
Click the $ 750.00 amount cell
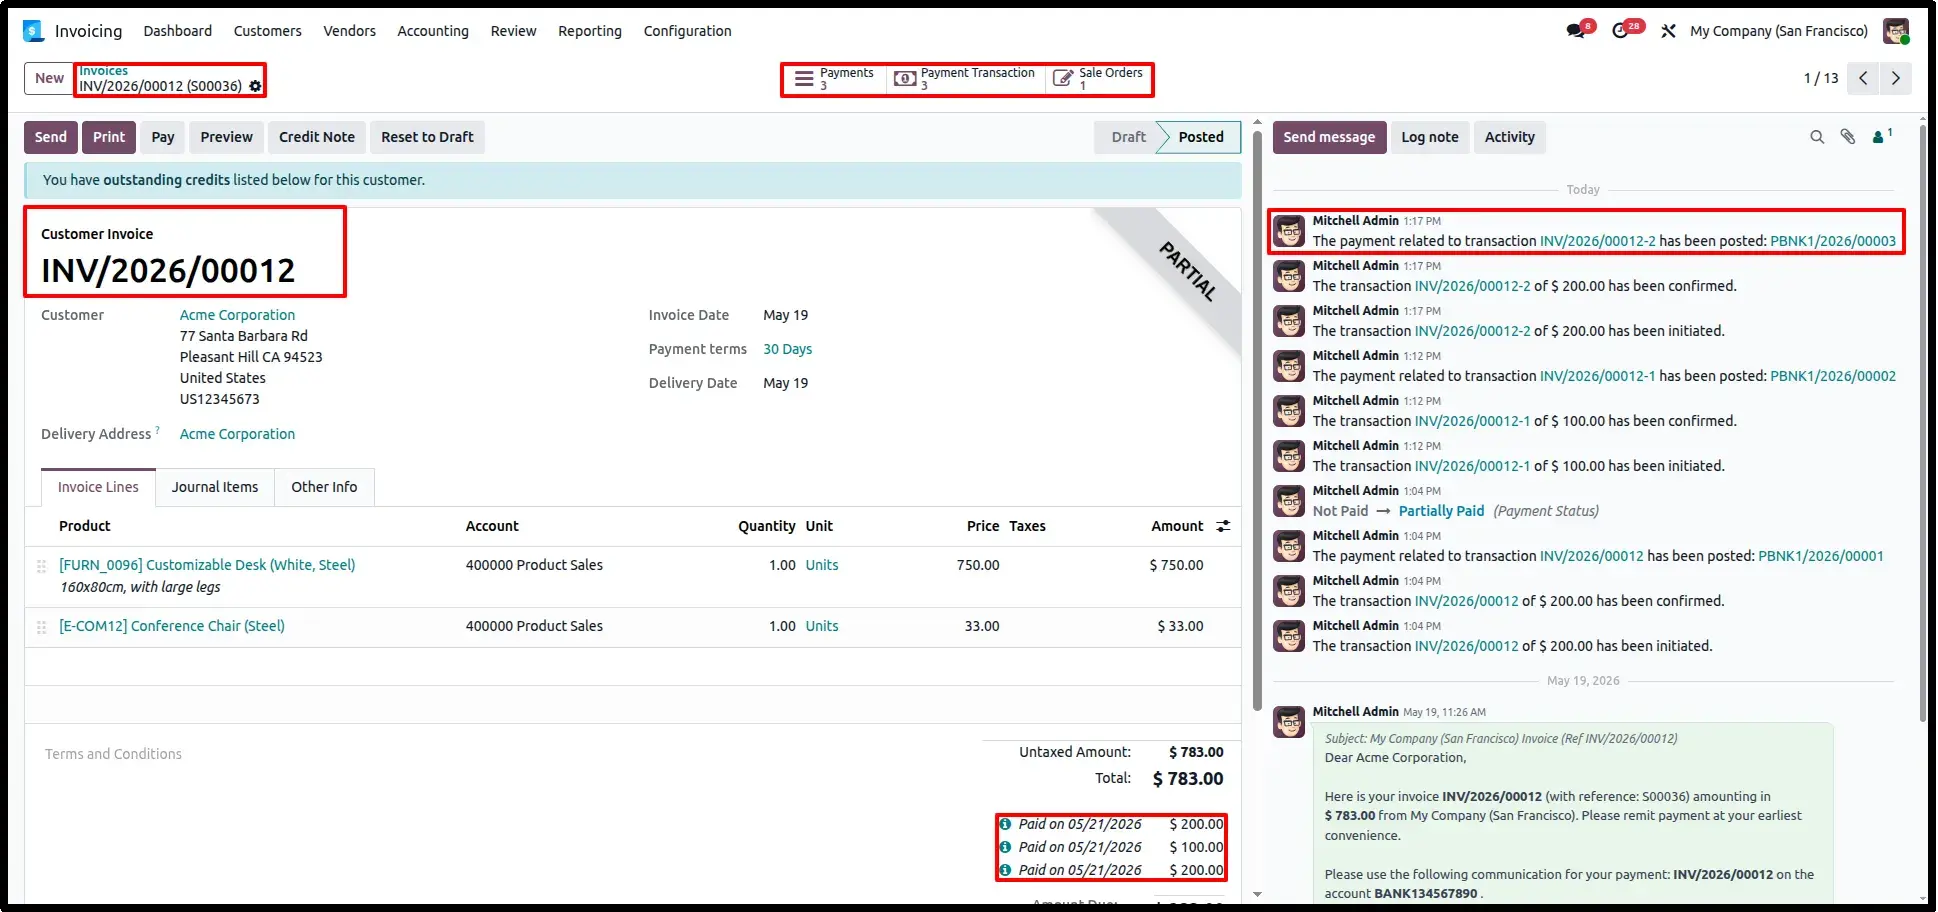pos(1176,565)
